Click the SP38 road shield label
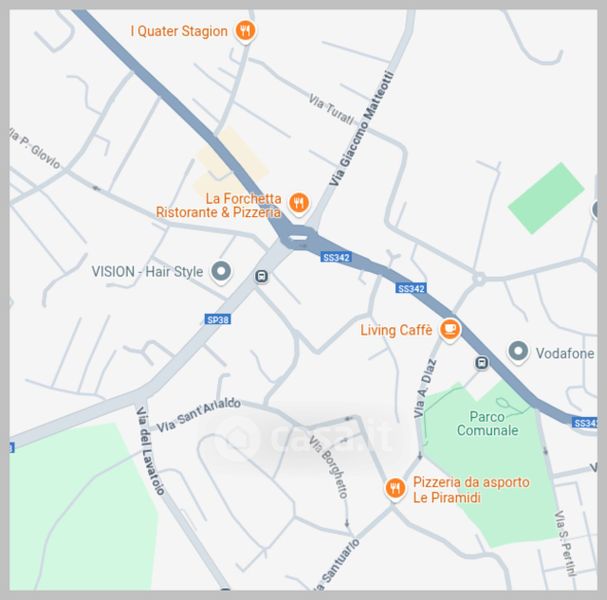The image size is (607, 600). coord(218,320)
